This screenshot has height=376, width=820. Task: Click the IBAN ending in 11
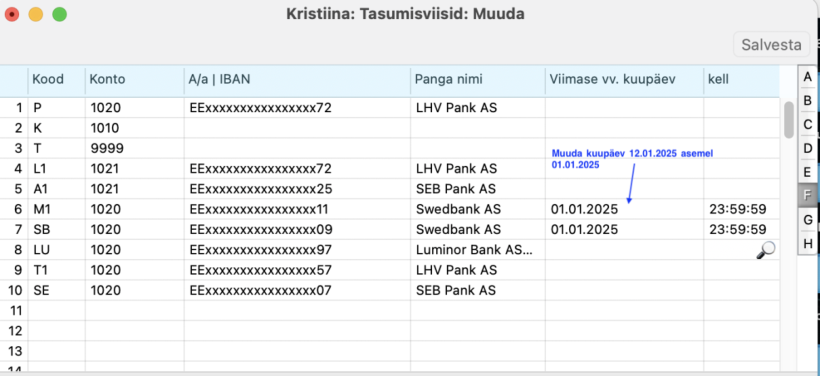coord(259,210)
